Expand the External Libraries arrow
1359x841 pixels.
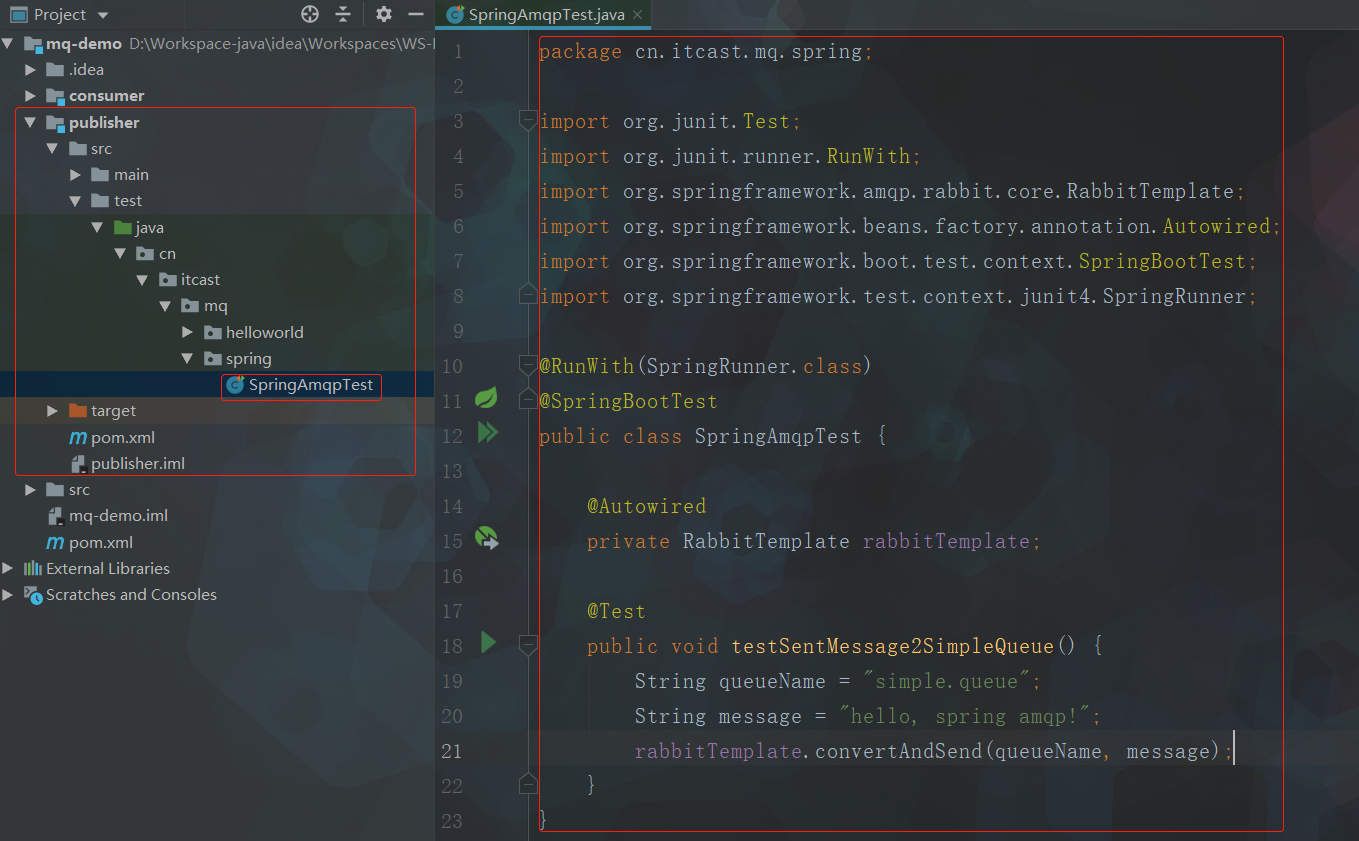click(9, 568)
